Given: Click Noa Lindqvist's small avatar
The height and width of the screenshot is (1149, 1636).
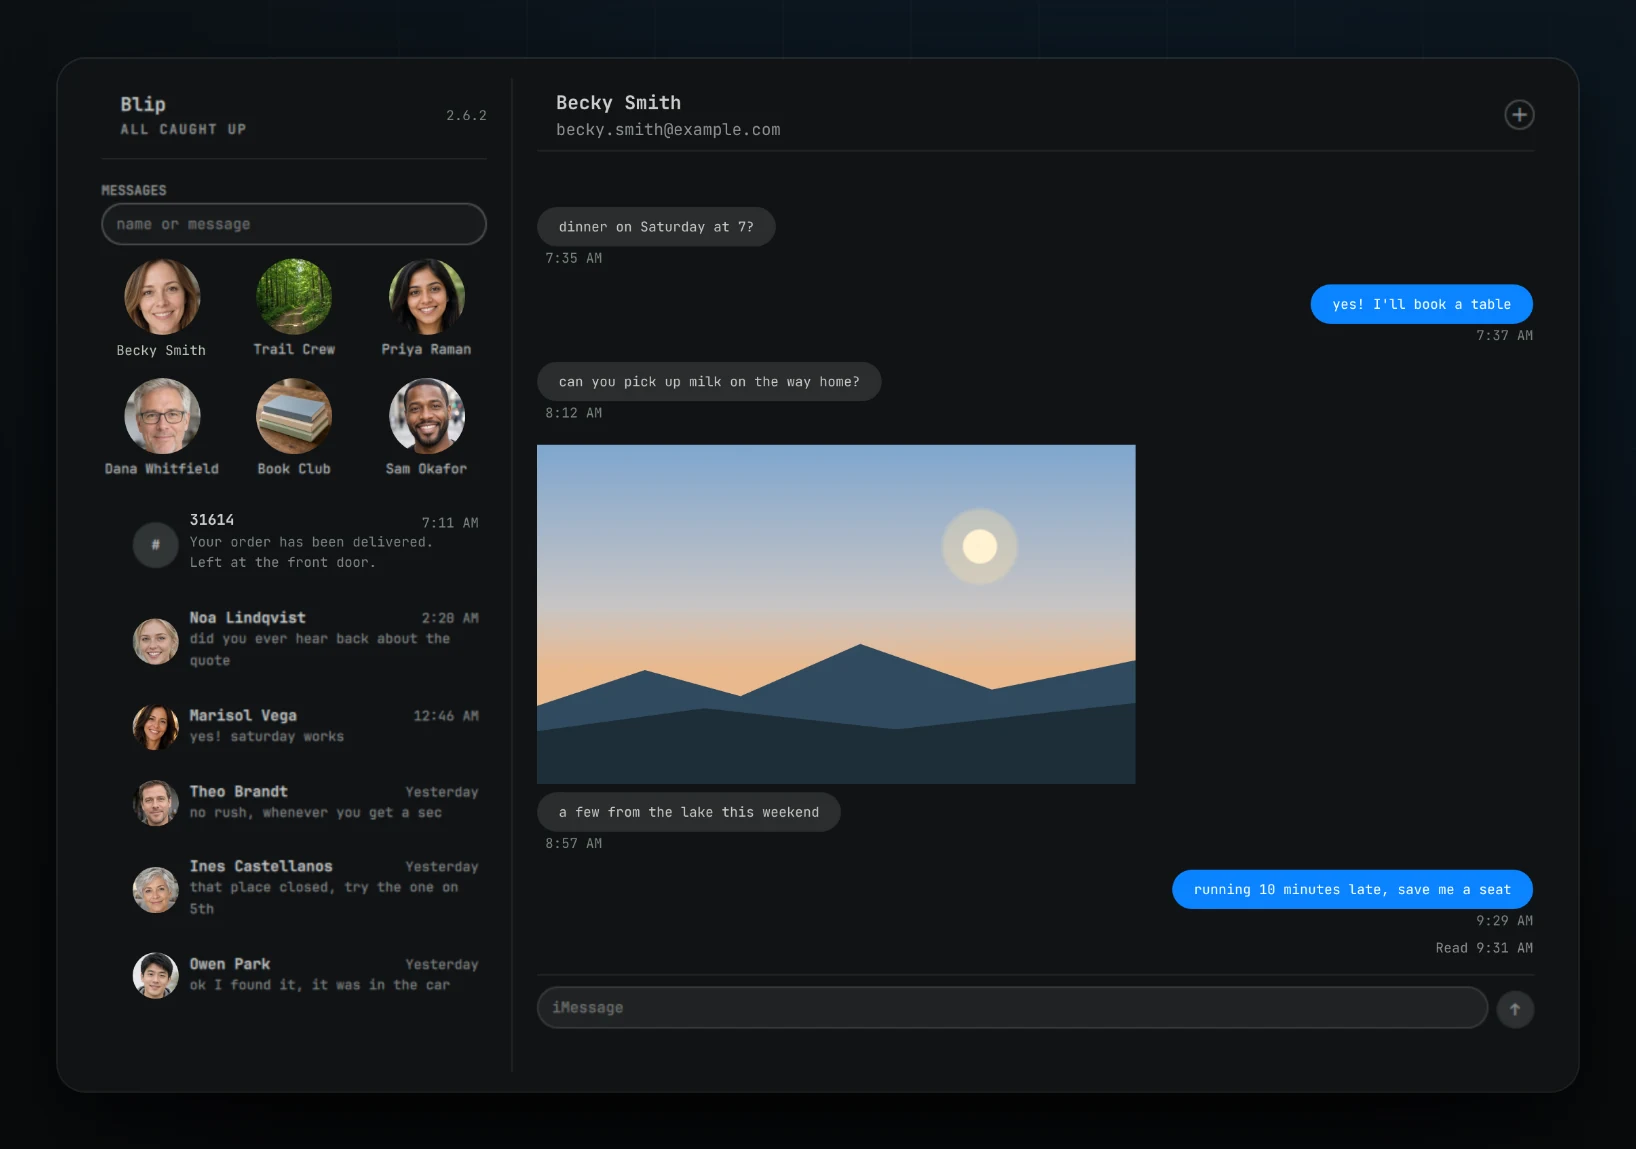Looking at the screenshot, I should tap(156, 642).
